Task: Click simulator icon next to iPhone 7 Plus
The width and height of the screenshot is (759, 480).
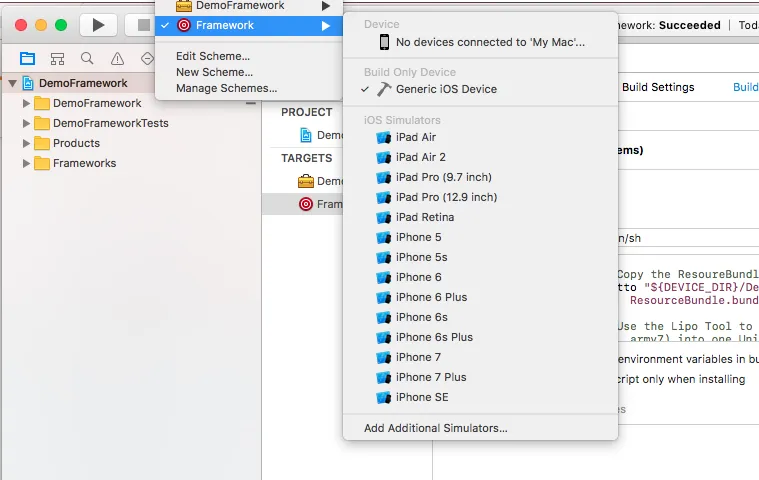Action: (x=384, y=377)
